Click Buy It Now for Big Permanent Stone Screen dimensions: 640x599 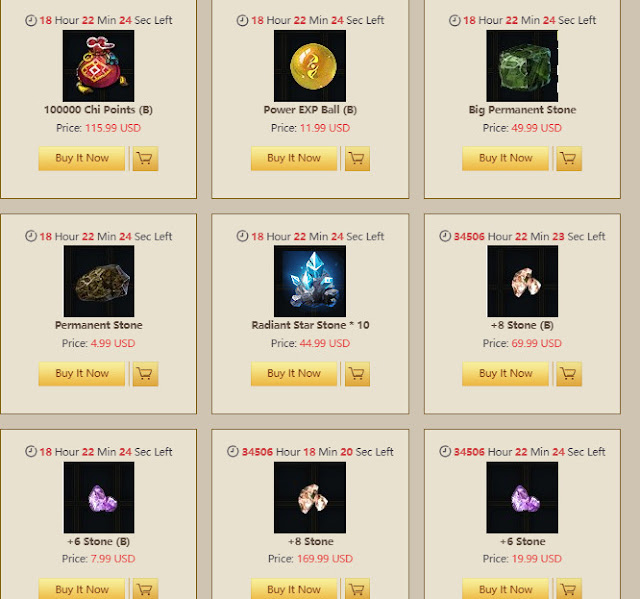[505, 158]
